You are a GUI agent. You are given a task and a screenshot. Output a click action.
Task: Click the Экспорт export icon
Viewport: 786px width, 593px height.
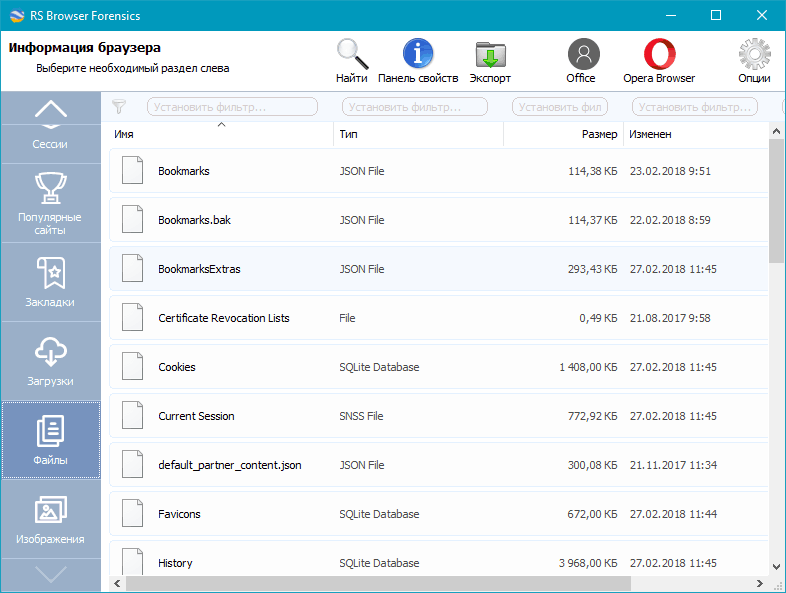click(490, 61)
